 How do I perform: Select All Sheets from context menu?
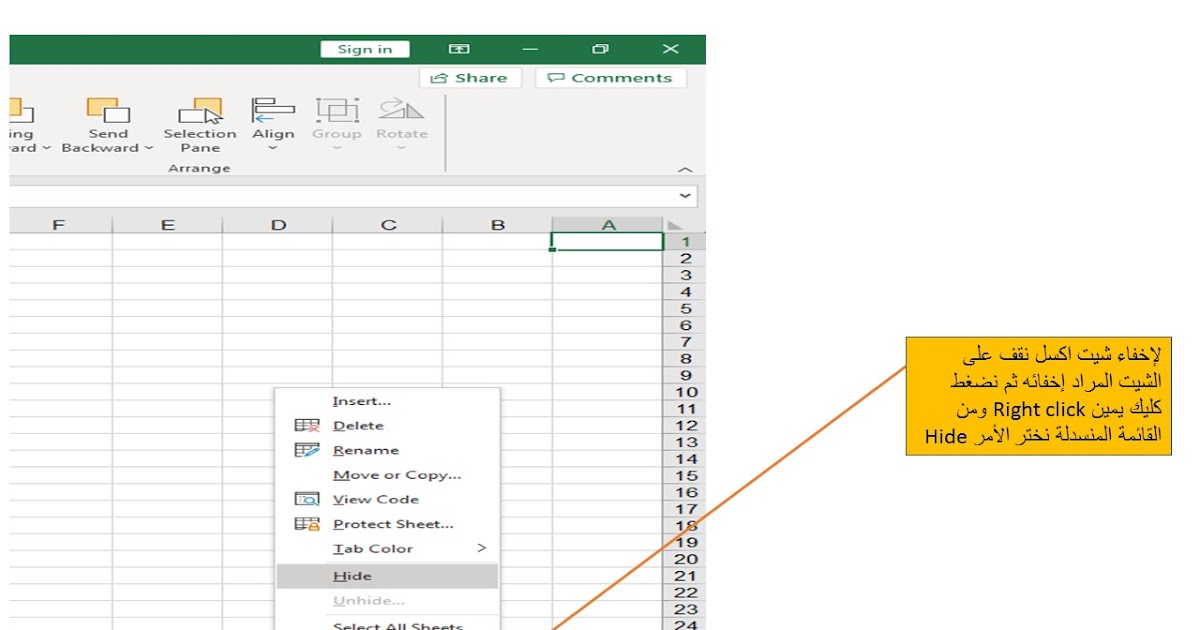click(x=397, y=625)
